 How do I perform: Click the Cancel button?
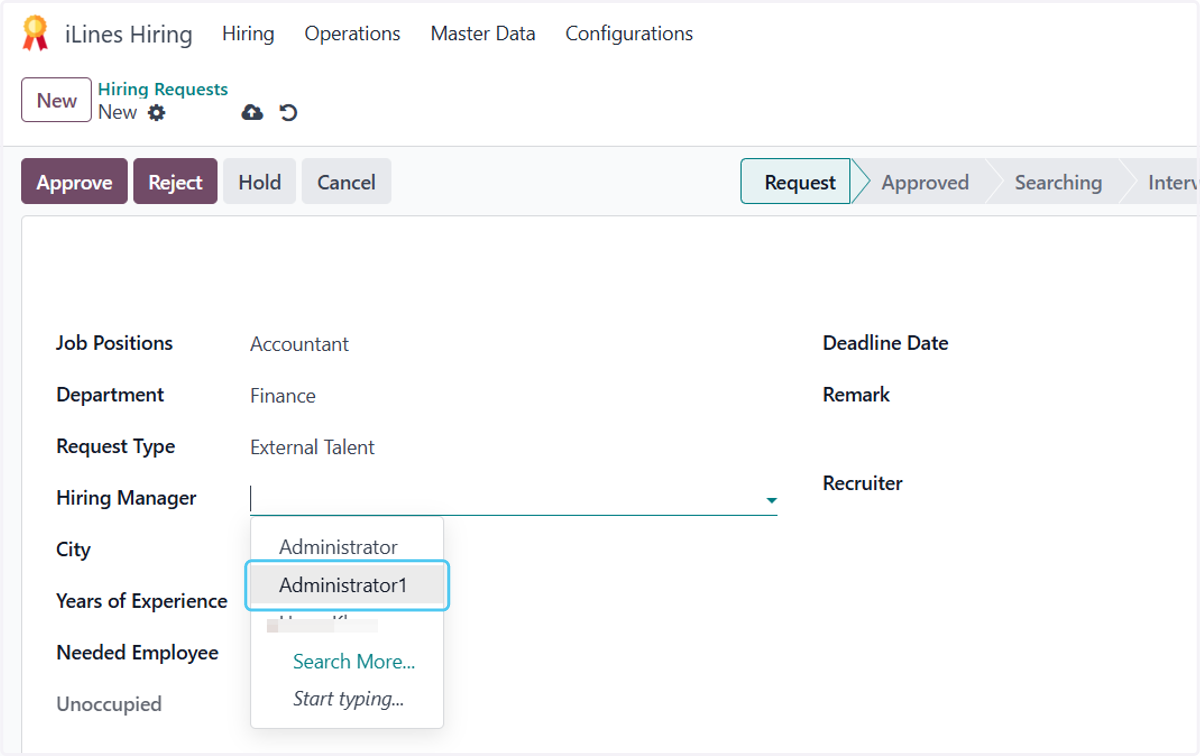click(x=346, y=182)
